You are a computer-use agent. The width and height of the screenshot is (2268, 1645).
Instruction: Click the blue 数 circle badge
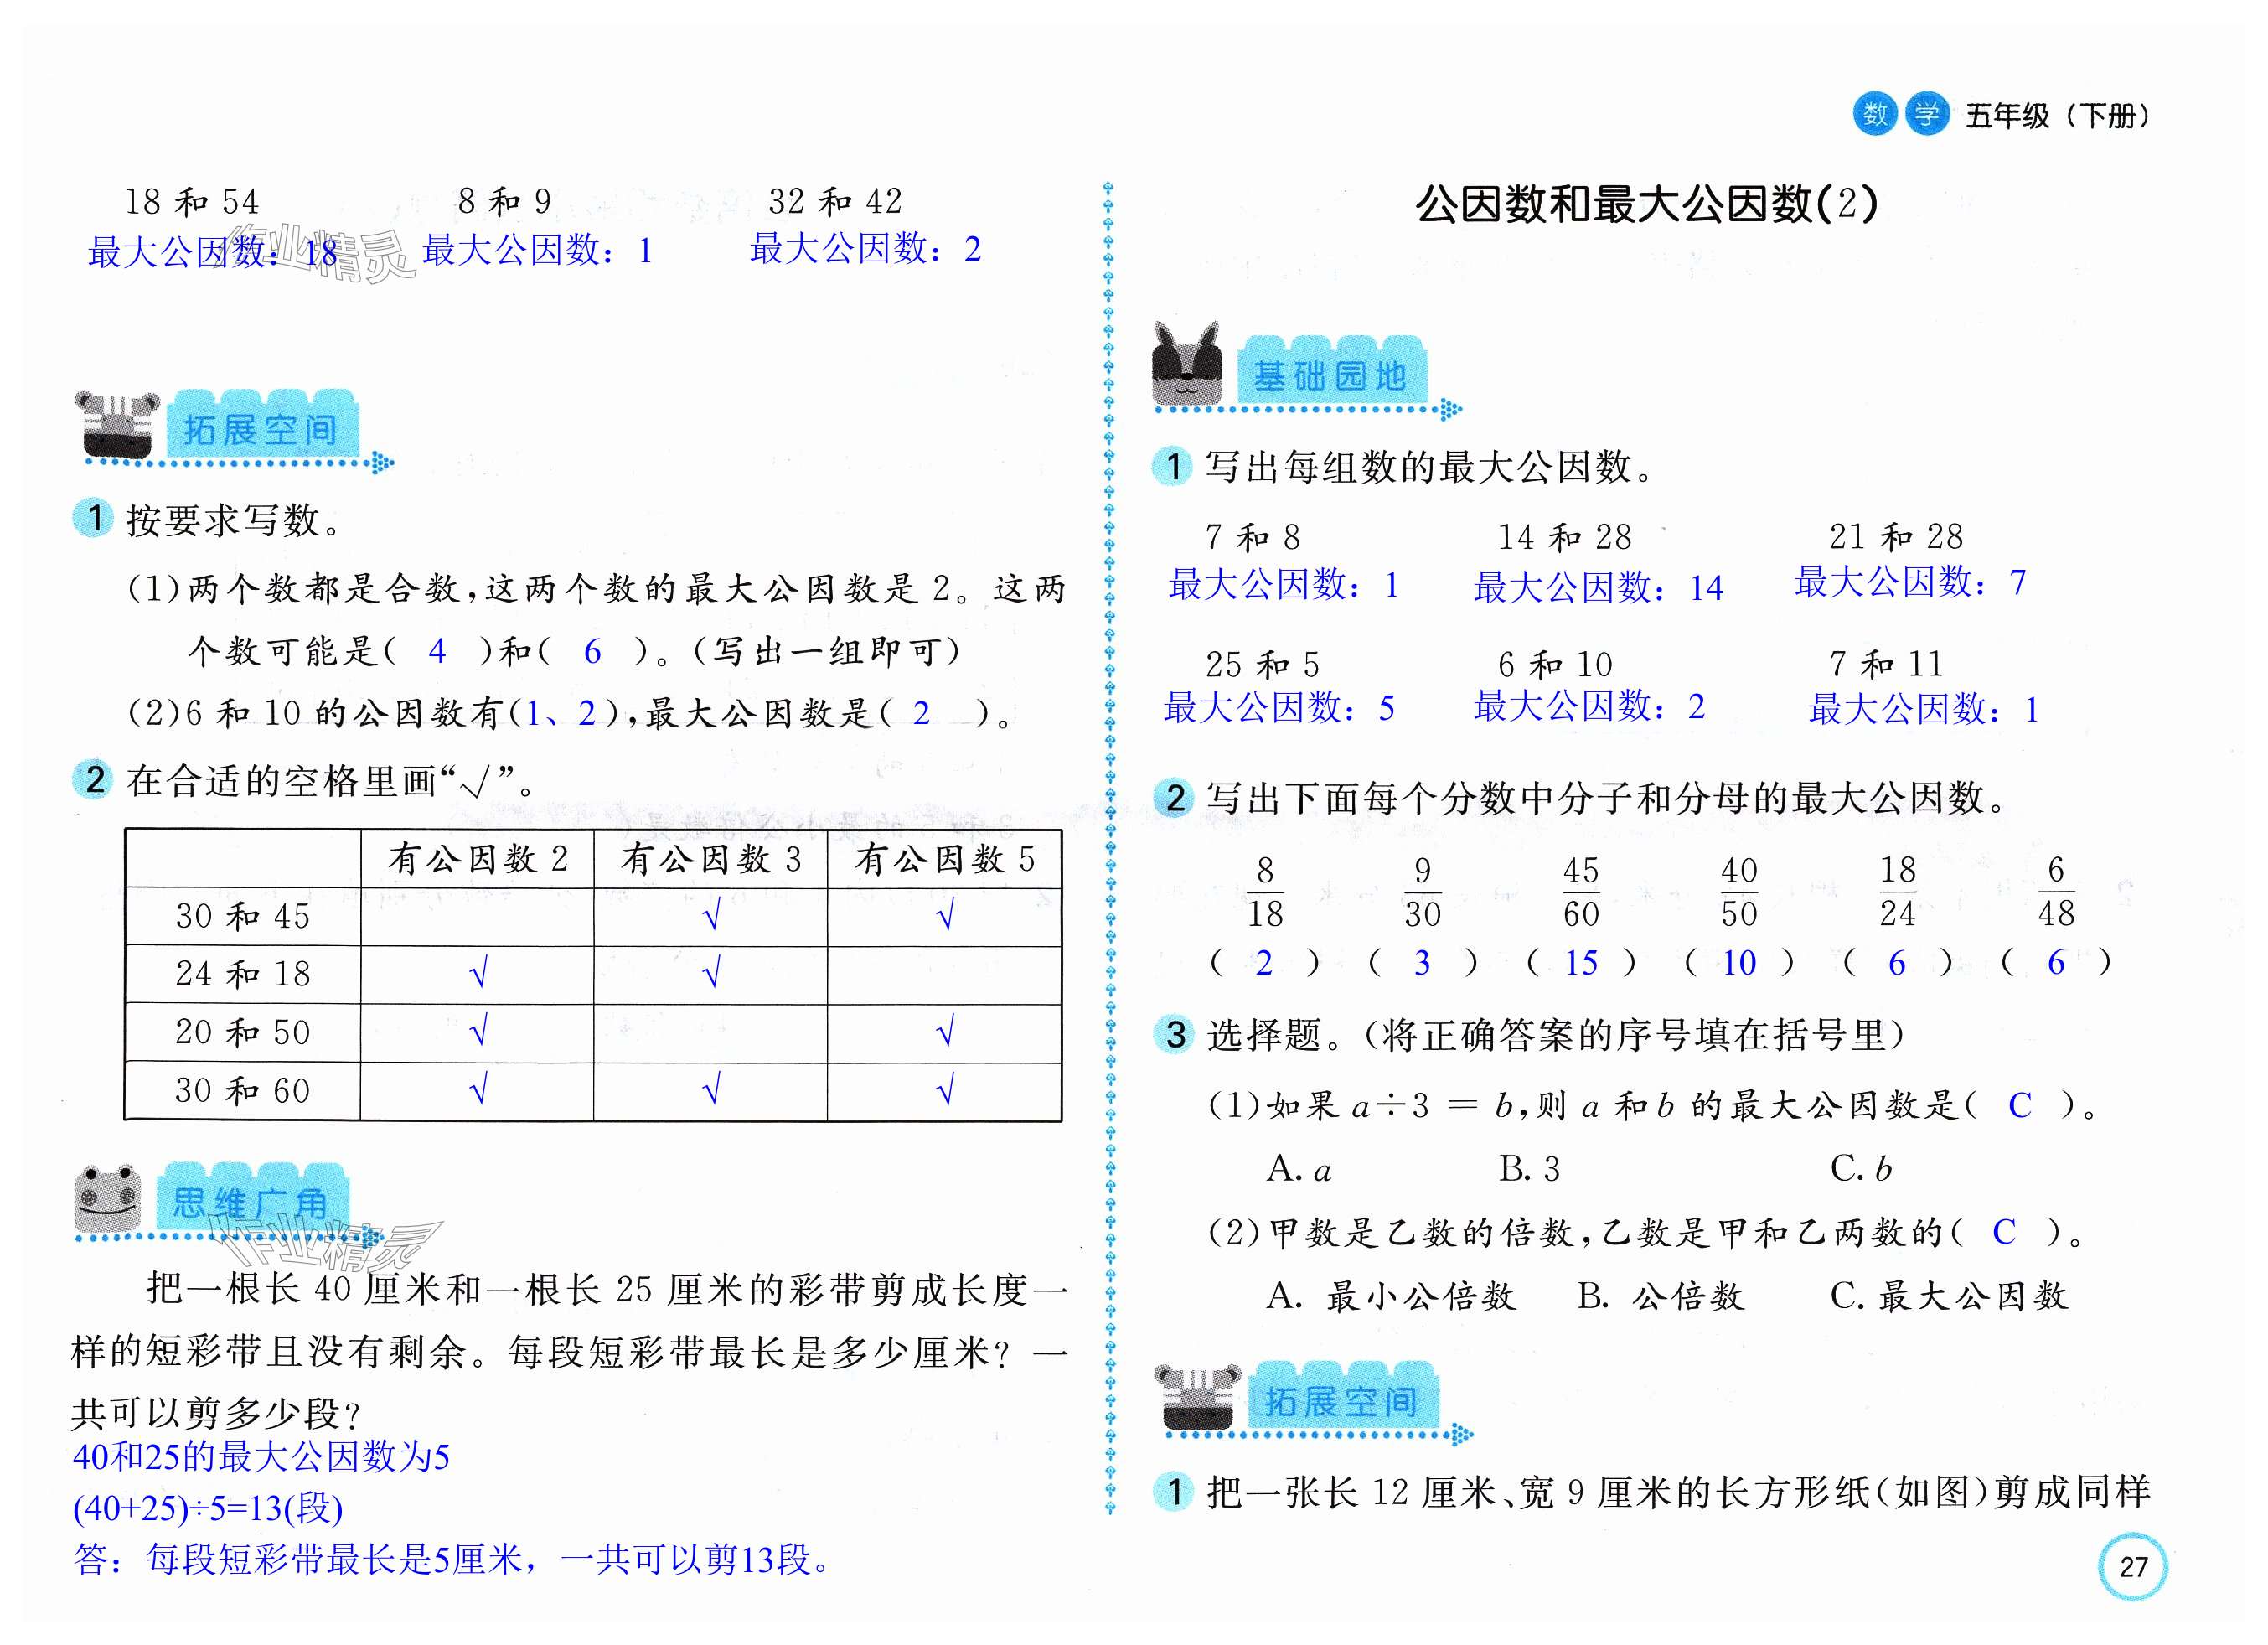click(1874, 114)
